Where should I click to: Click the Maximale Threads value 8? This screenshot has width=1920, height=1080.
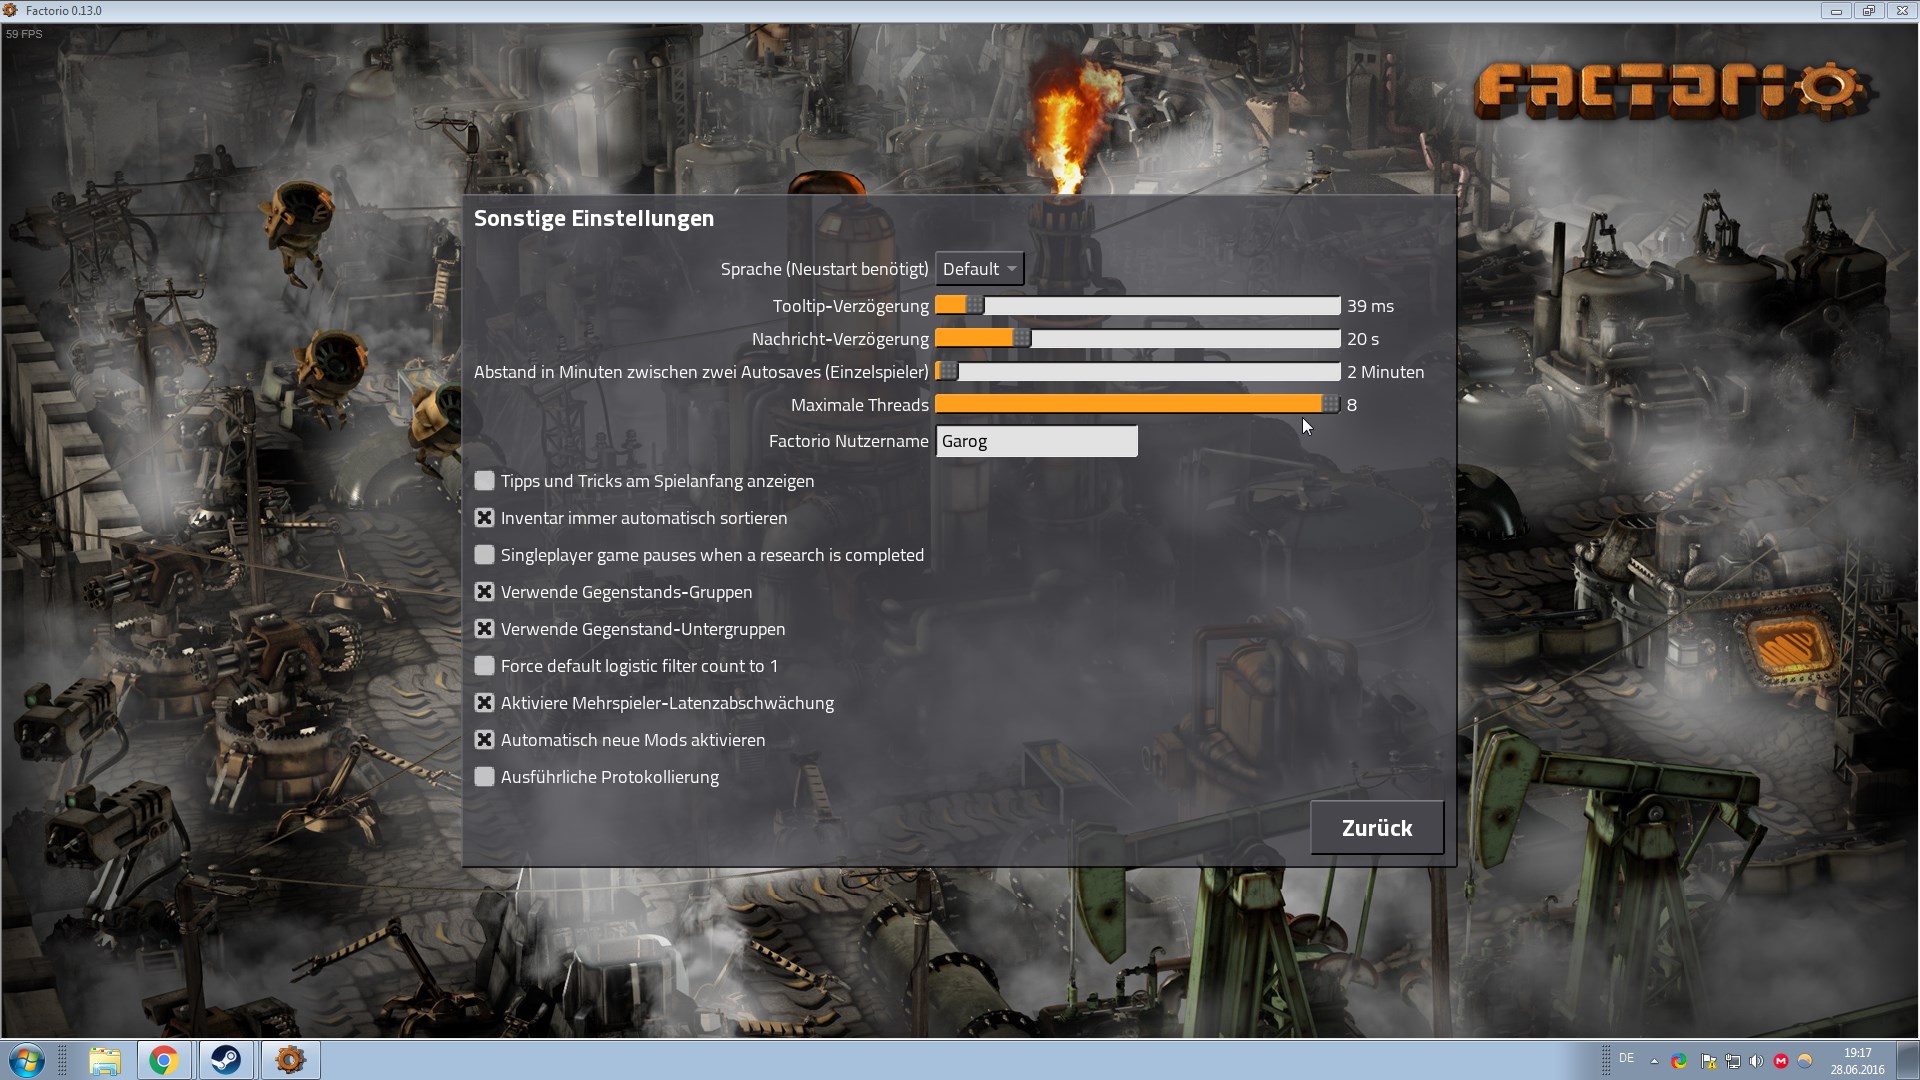point(1352,405)
